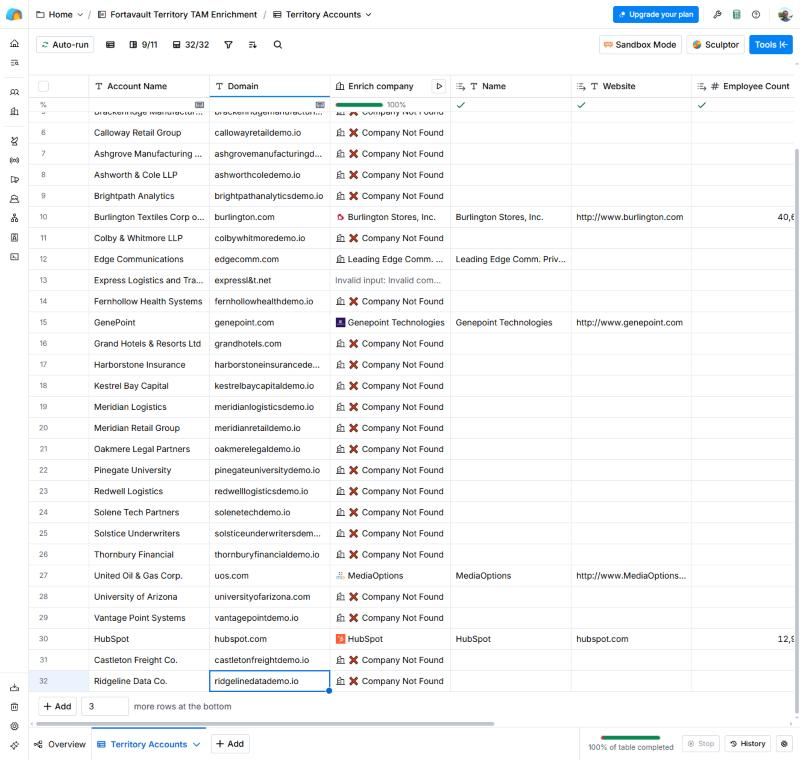
Task: Click the vertical scrollbar at right edge
Action: [796, 432]
